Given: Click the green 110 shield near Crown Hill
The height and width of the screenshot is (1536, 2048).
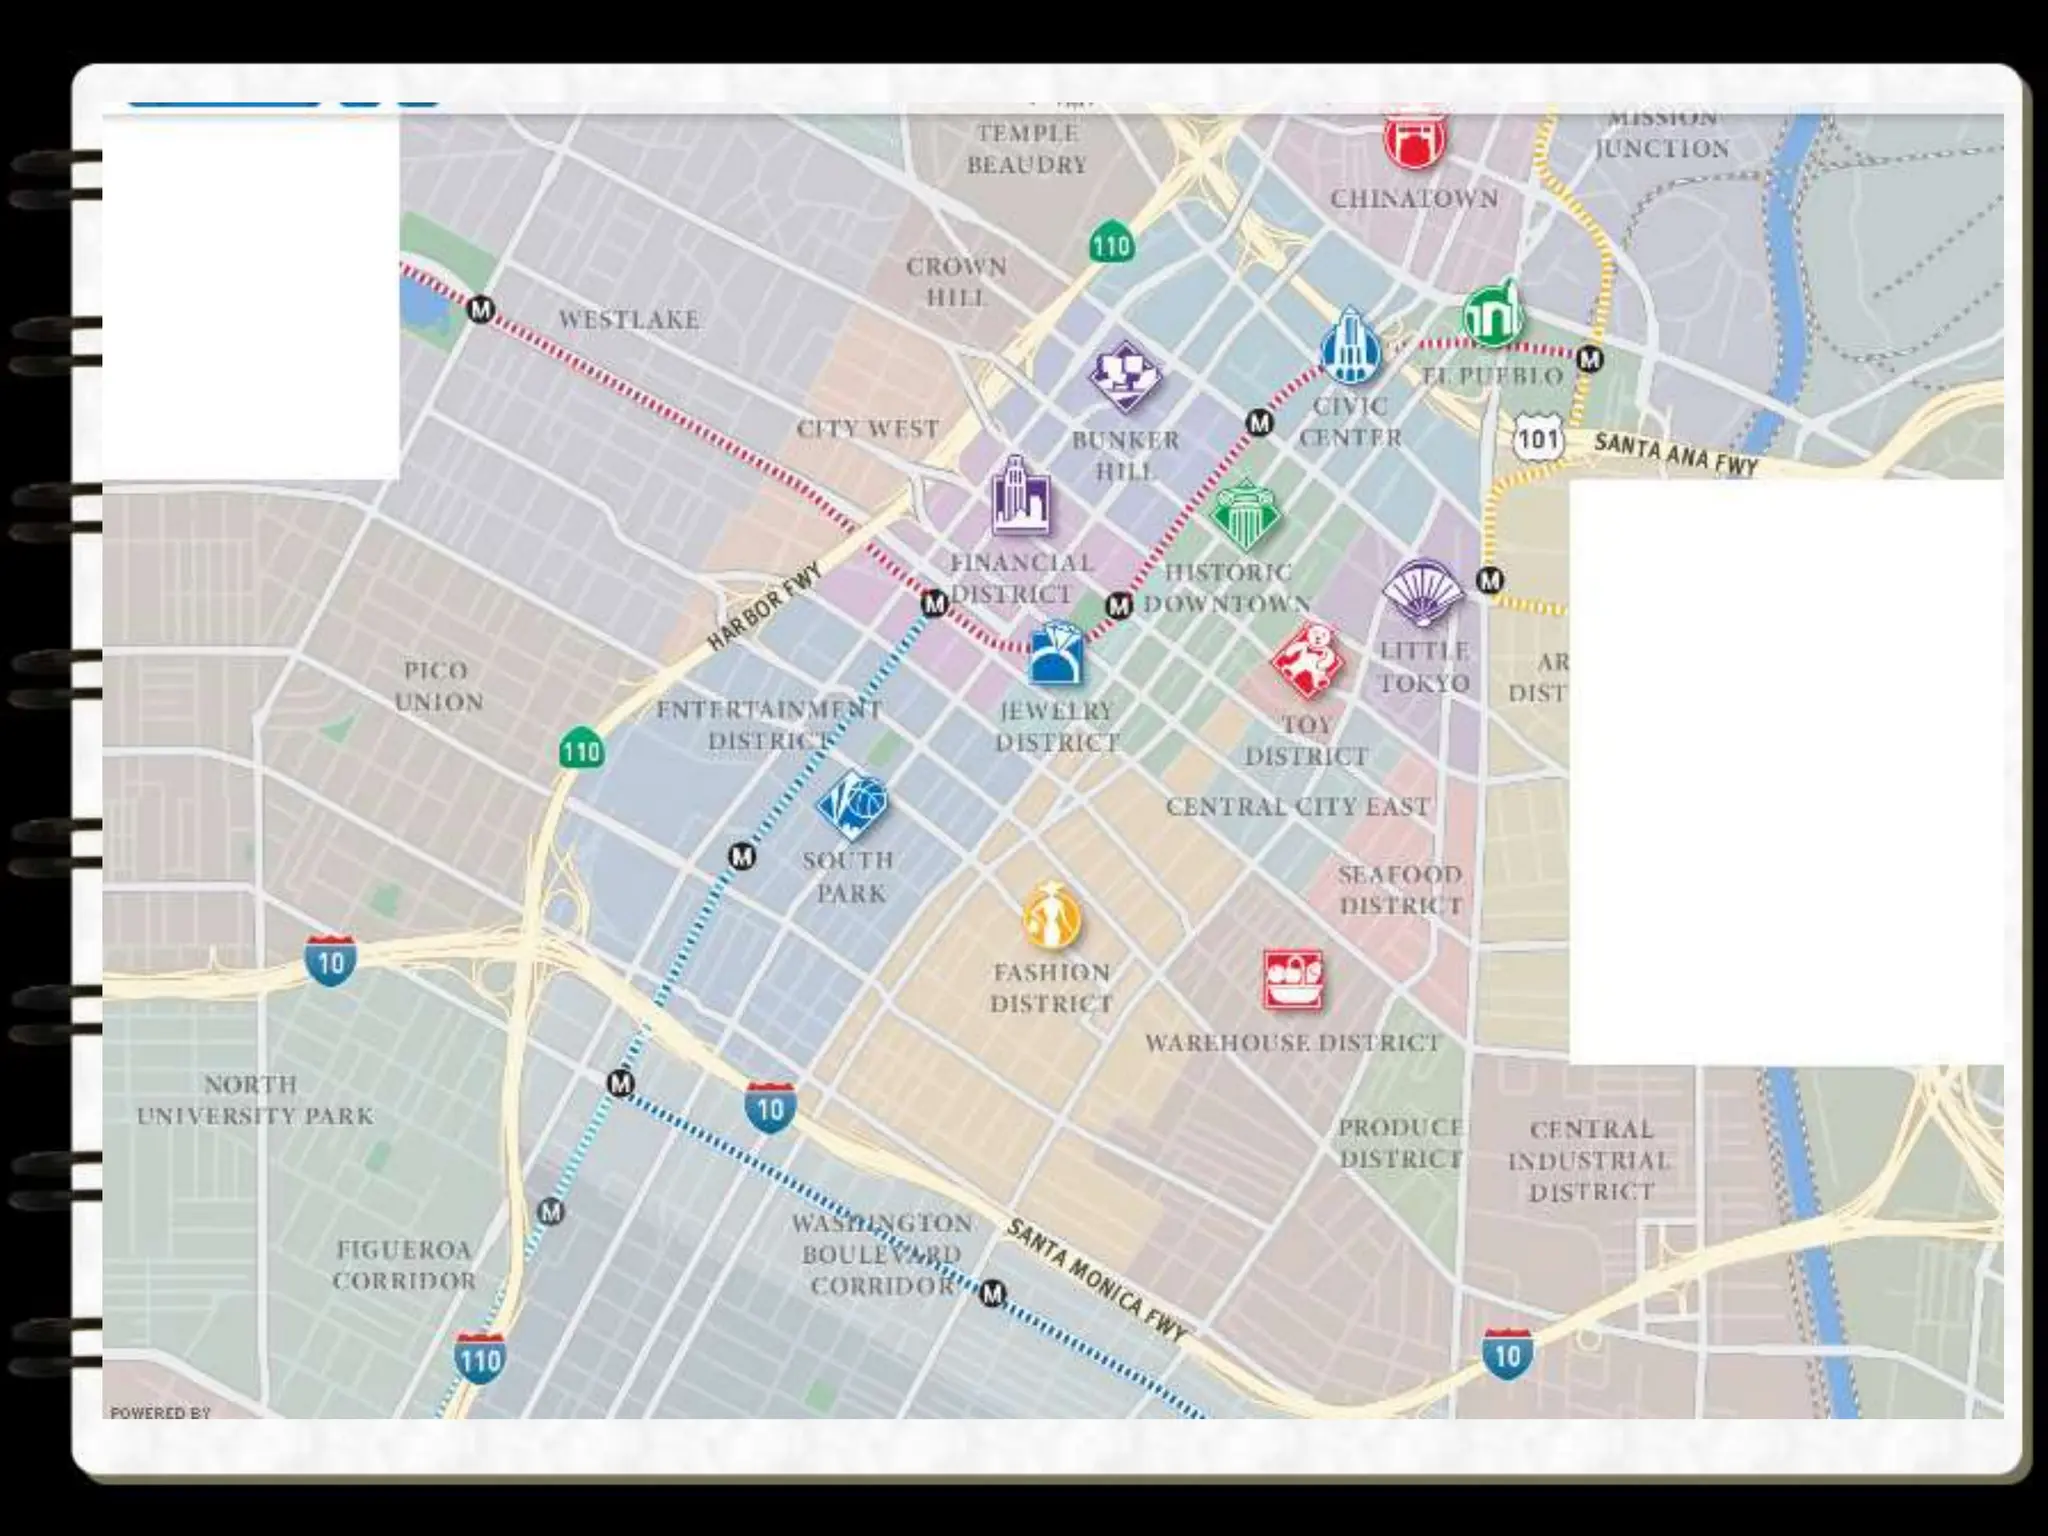Looking at the screenshot, I should click(x=1111, y=243).
